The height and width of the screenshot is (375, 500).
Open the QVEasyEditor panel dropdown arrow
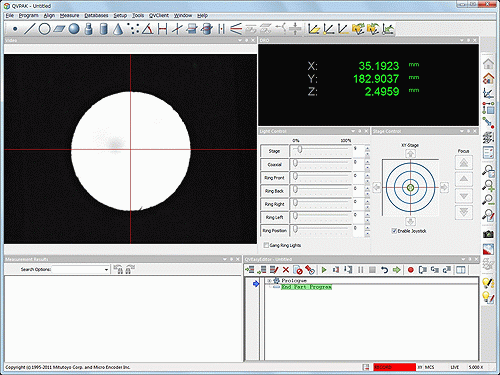(463, 259)
